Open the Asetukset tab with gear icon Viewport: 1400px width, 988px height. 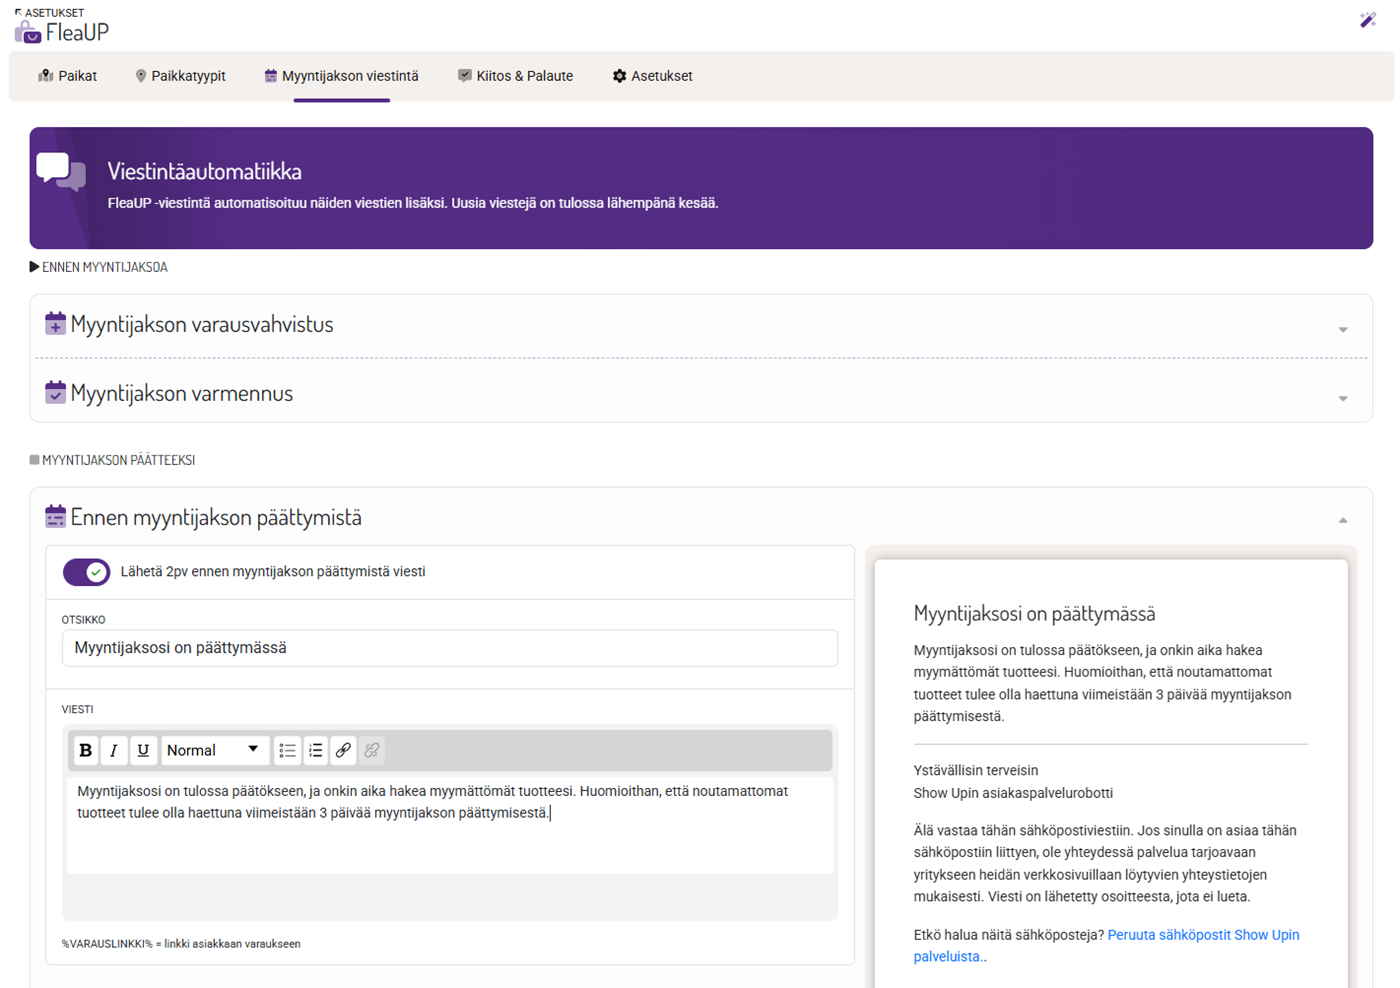pos(652,76)
